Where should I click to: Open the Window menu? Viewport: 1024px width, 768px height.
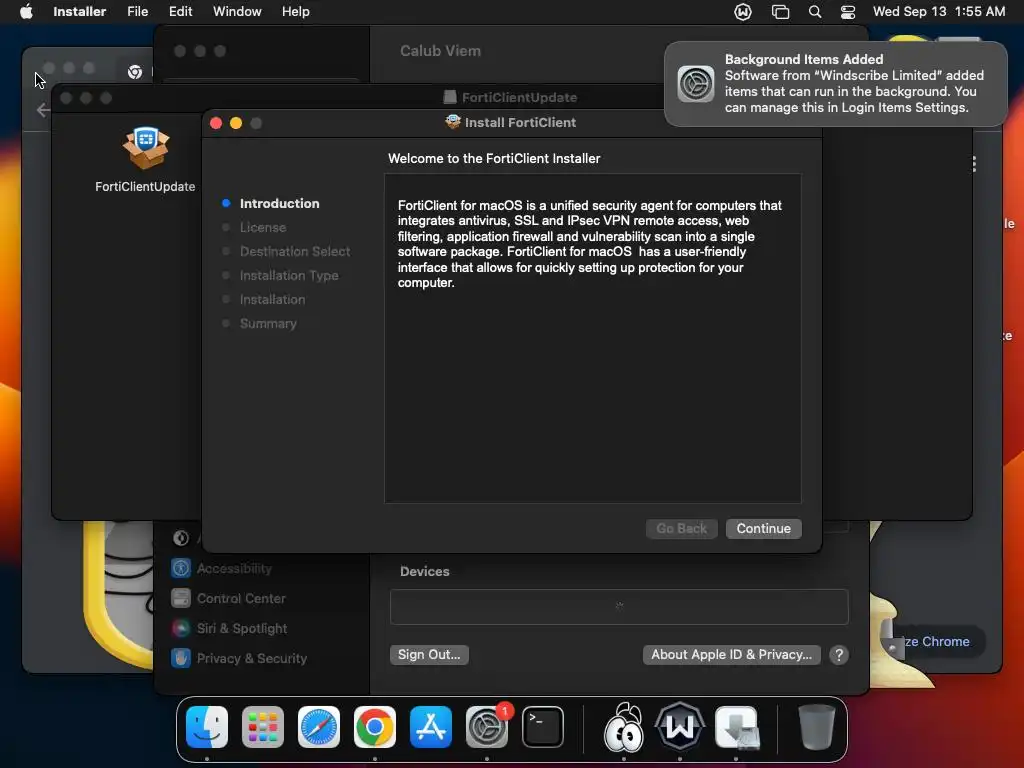tap(237, 12)
